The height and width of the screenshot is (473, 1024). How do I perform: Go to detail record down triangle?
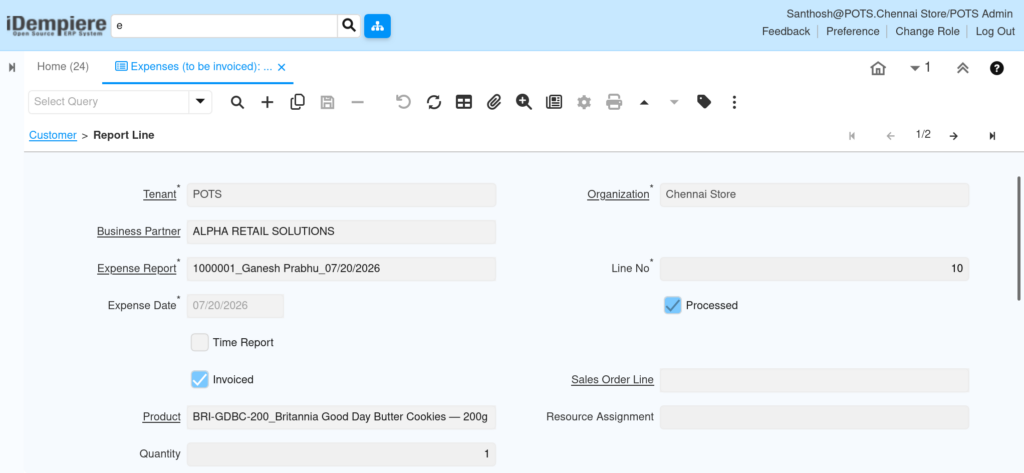click(x=674, y=102)
